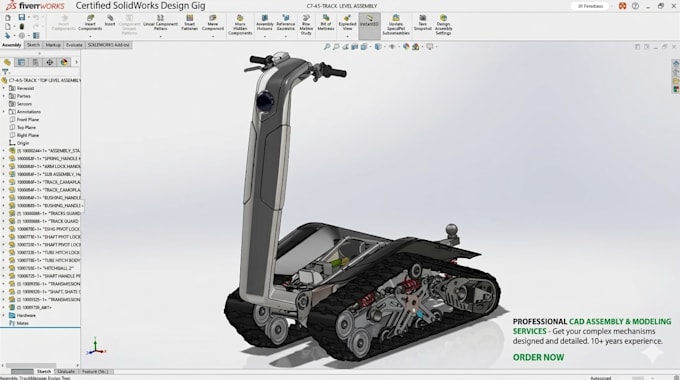Open the Exploded View dropdown arrow

[347, 36]
